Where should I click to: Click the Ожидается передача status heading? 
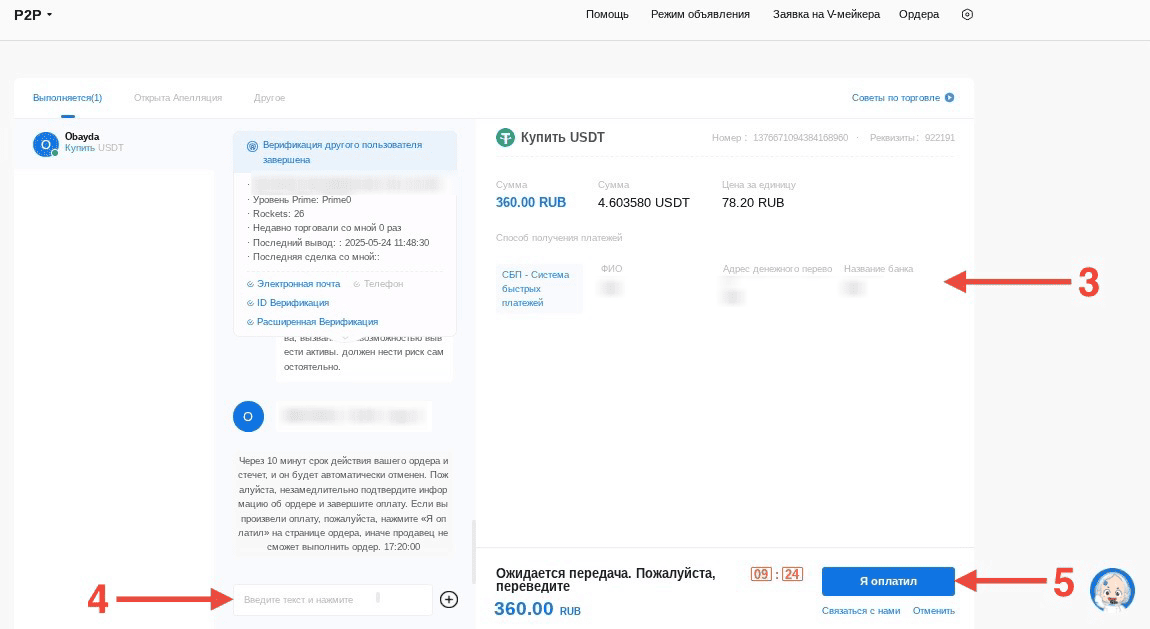(x=606, y=579)
